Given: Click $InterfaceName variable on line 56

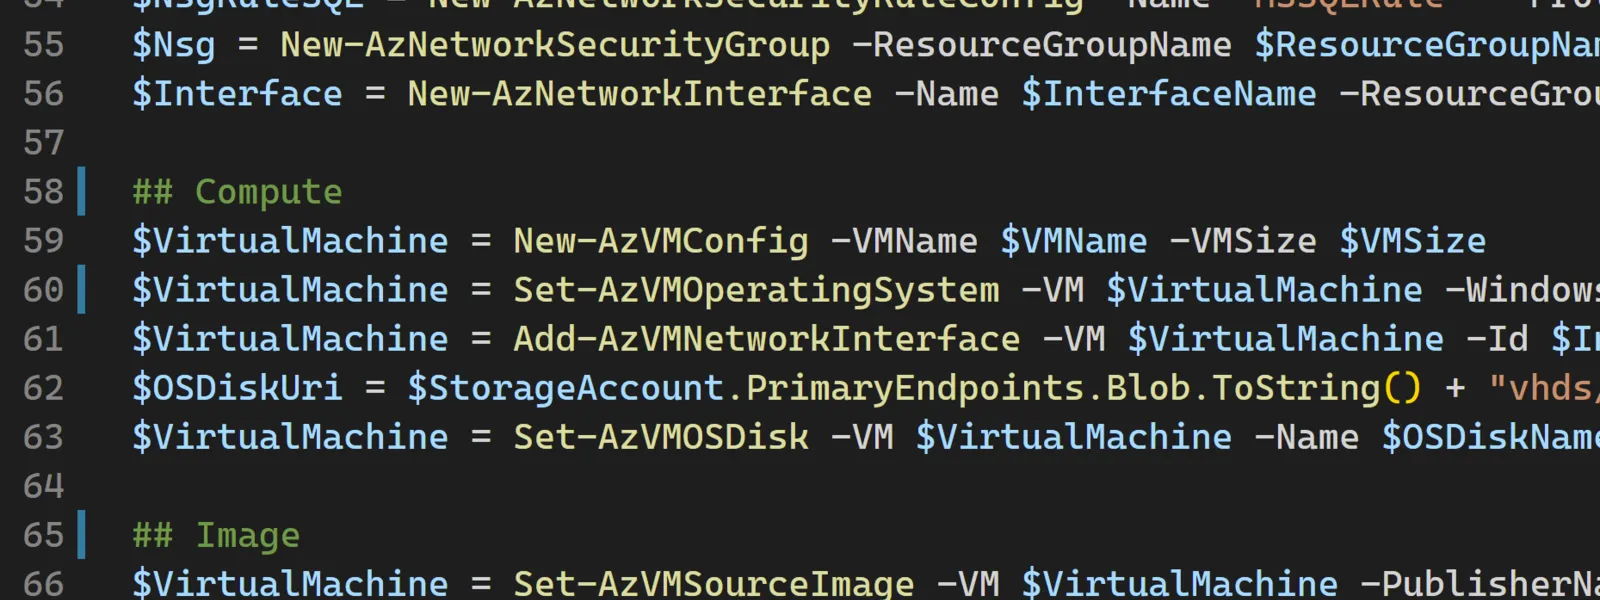Looking at the screenshot, I should coord(1169,94).
